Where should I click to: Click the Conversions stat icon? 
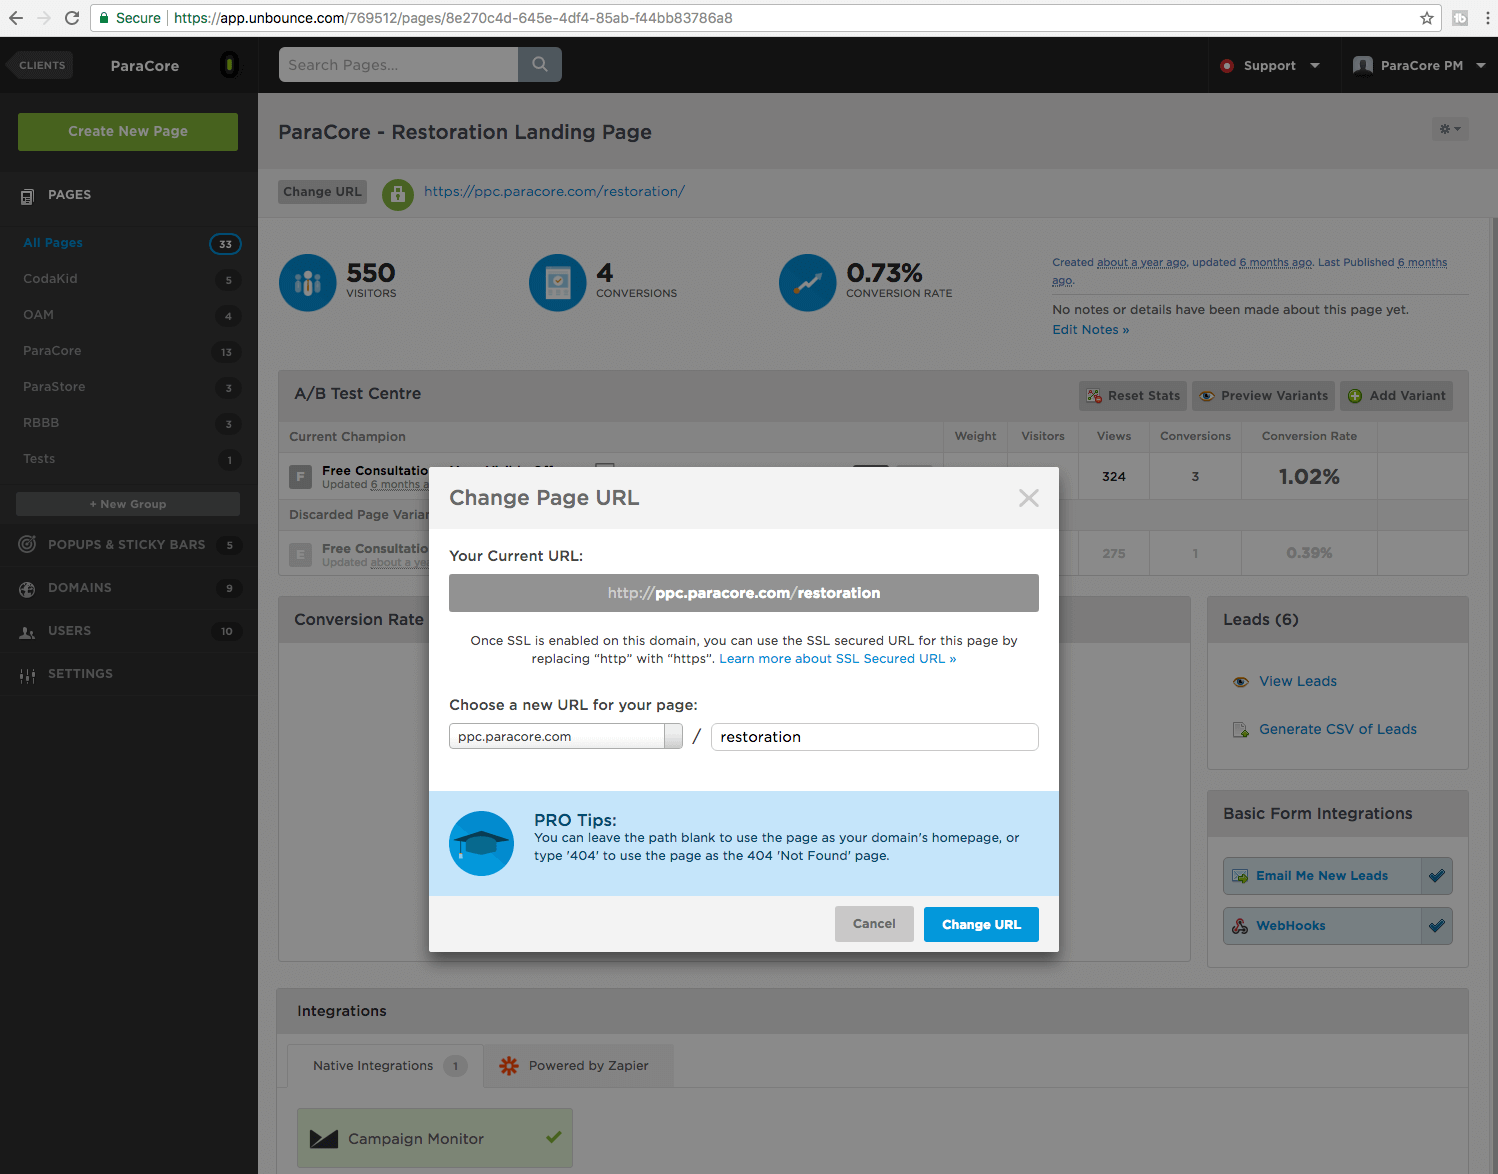558,283
